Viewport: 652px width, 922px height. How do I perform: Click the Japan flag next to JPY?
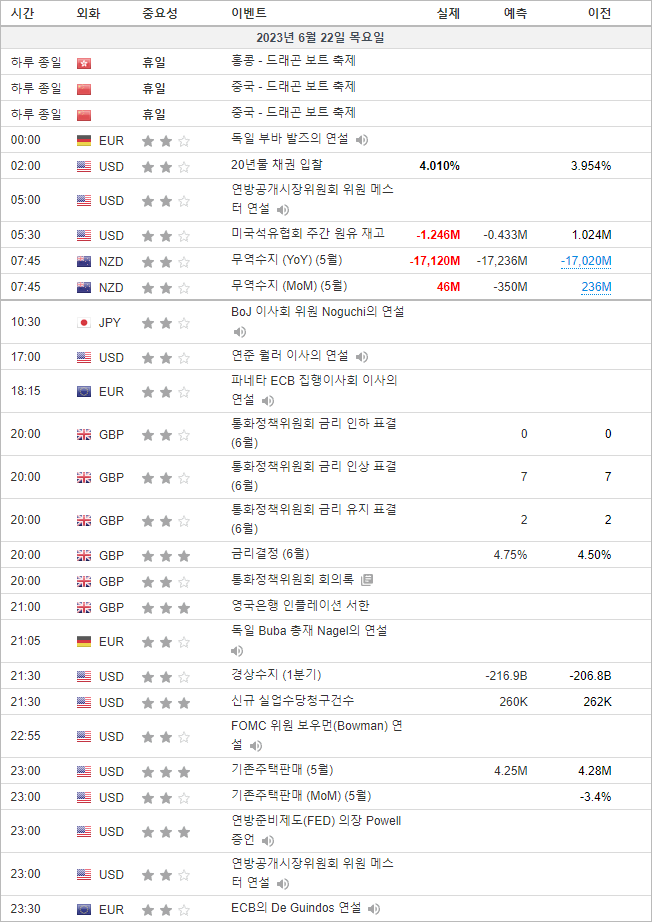84,323
